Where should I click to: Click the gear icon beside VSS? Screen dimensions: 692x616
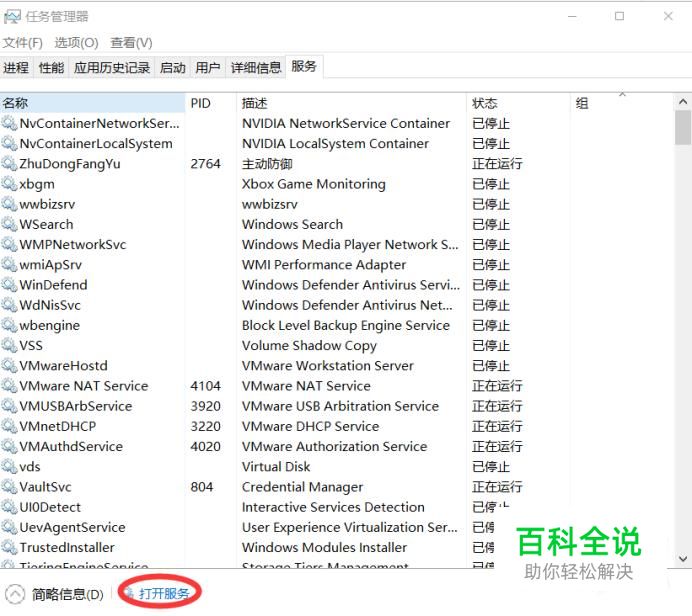(9, 346)
